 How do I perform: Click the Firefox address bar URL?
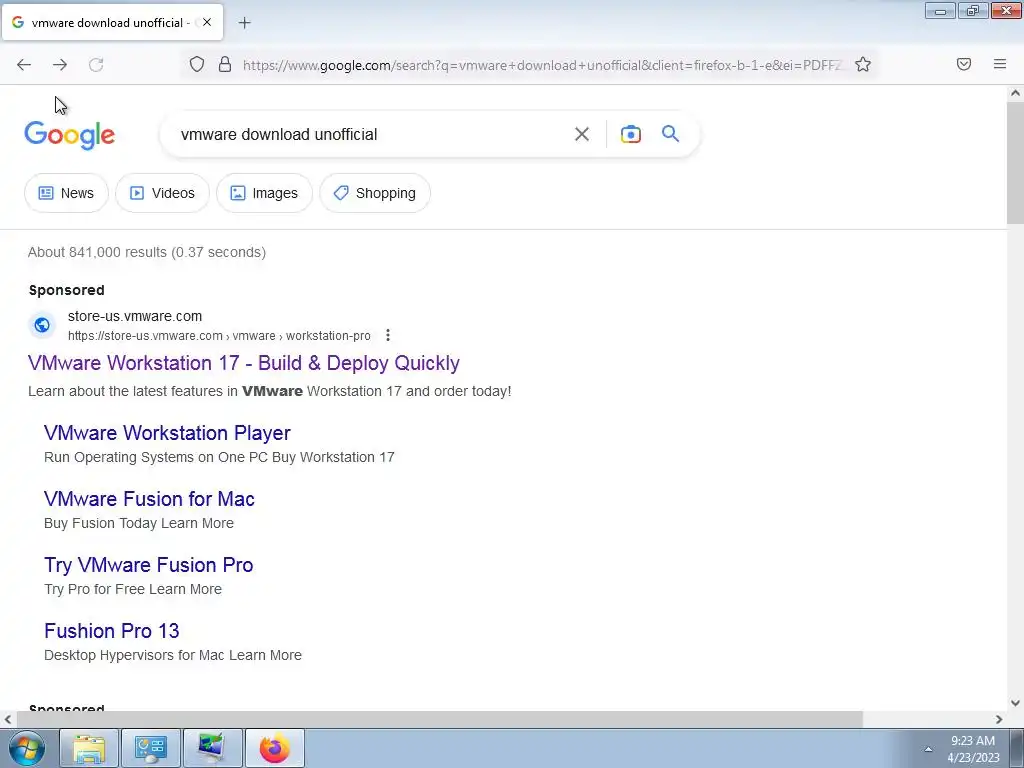point(542,65)
